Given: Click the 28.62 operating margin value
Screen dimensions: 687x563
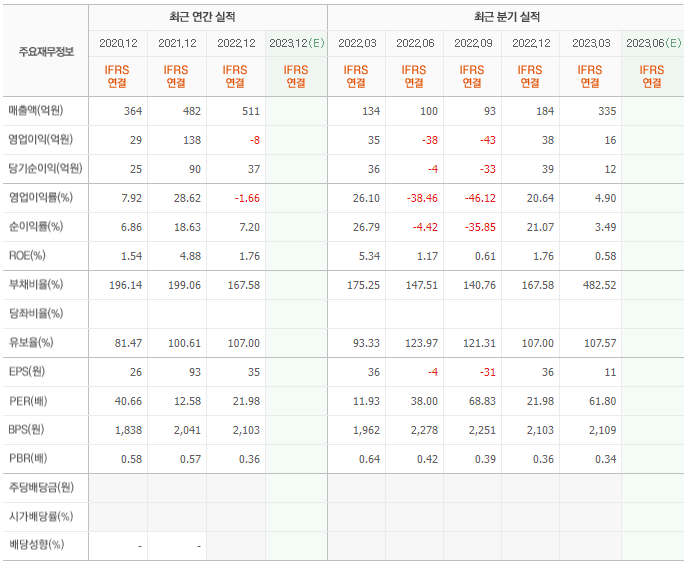Looking at the screenshot, I should click(x=187, y=198).
